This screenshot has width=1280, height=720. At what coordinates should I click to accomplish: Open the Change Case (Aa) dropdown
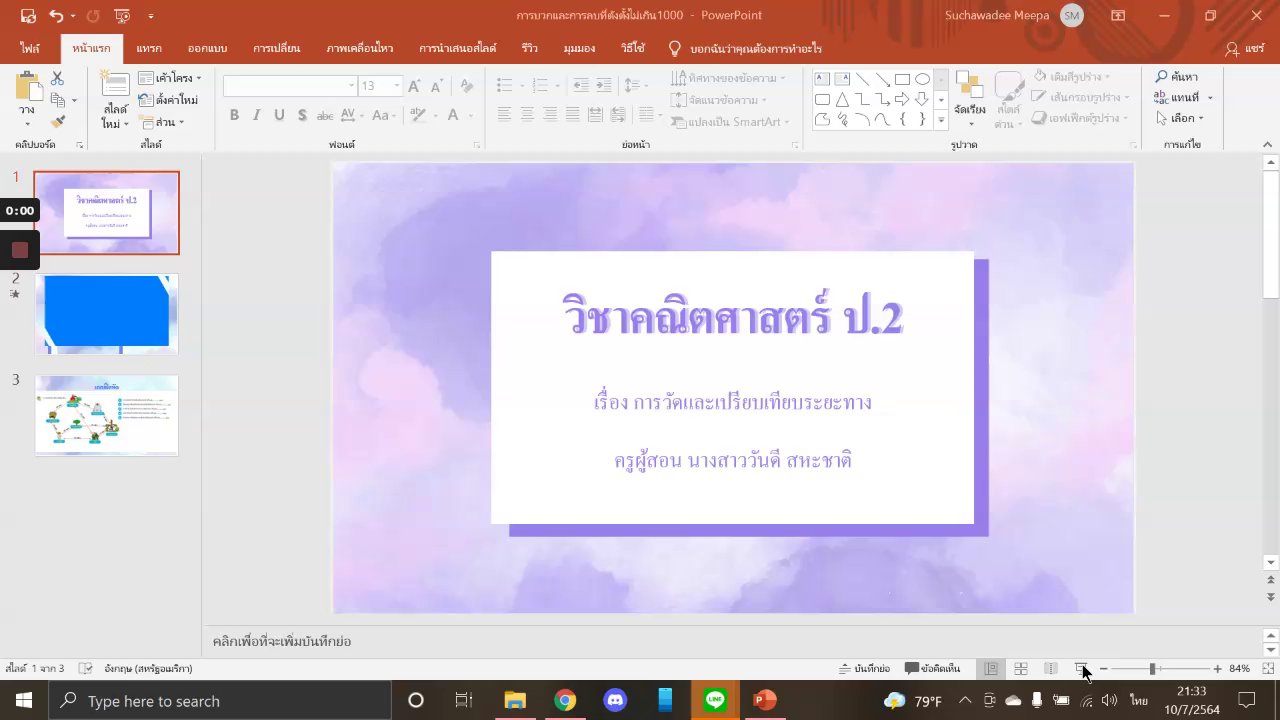pyautogui.click(x=385, y=115)
